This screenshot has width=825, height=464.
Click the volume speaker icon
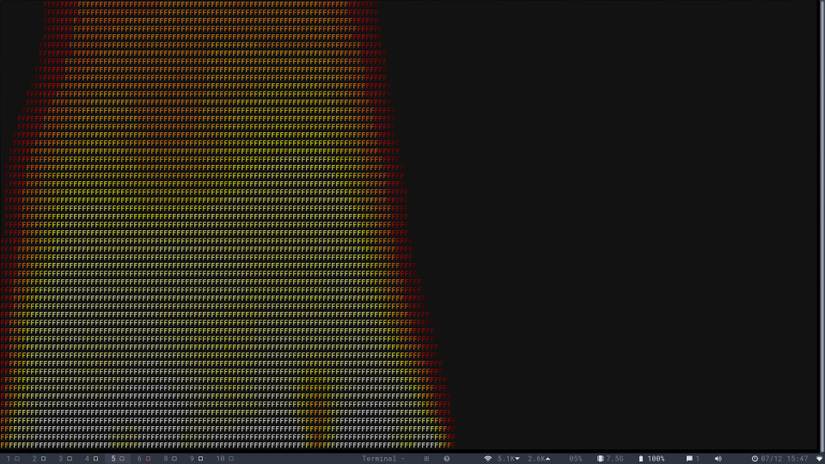click(x=718, y=459)
